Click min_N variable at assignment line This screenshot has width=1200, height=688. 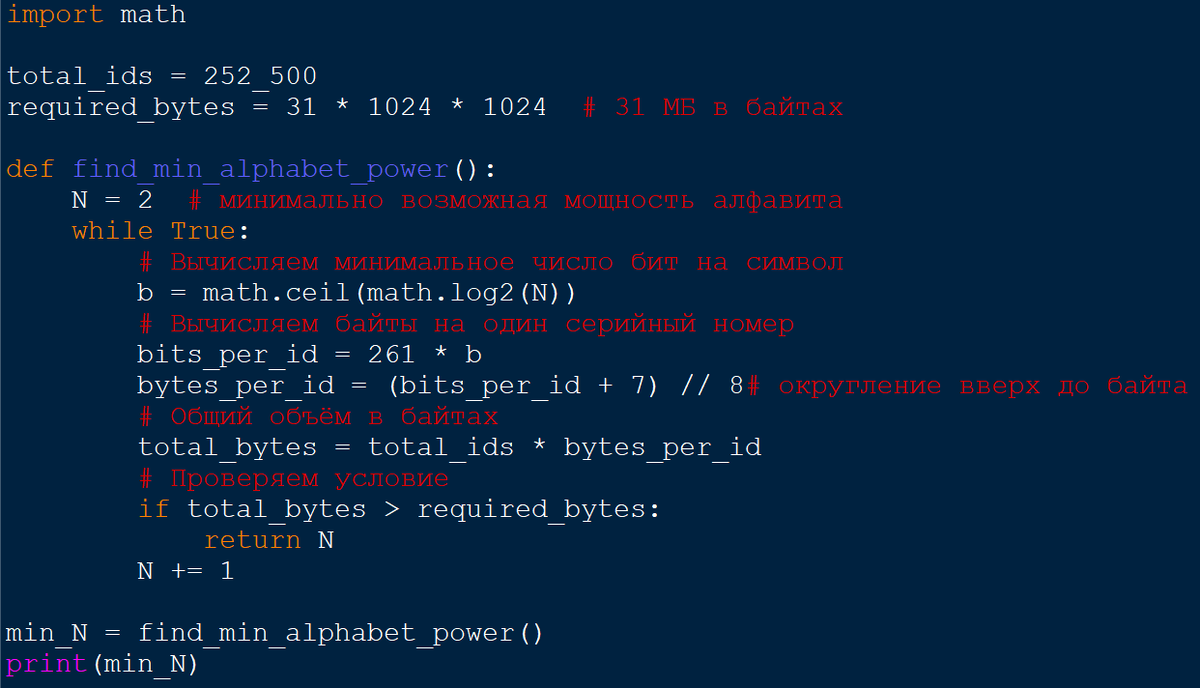tap(47, 634)
